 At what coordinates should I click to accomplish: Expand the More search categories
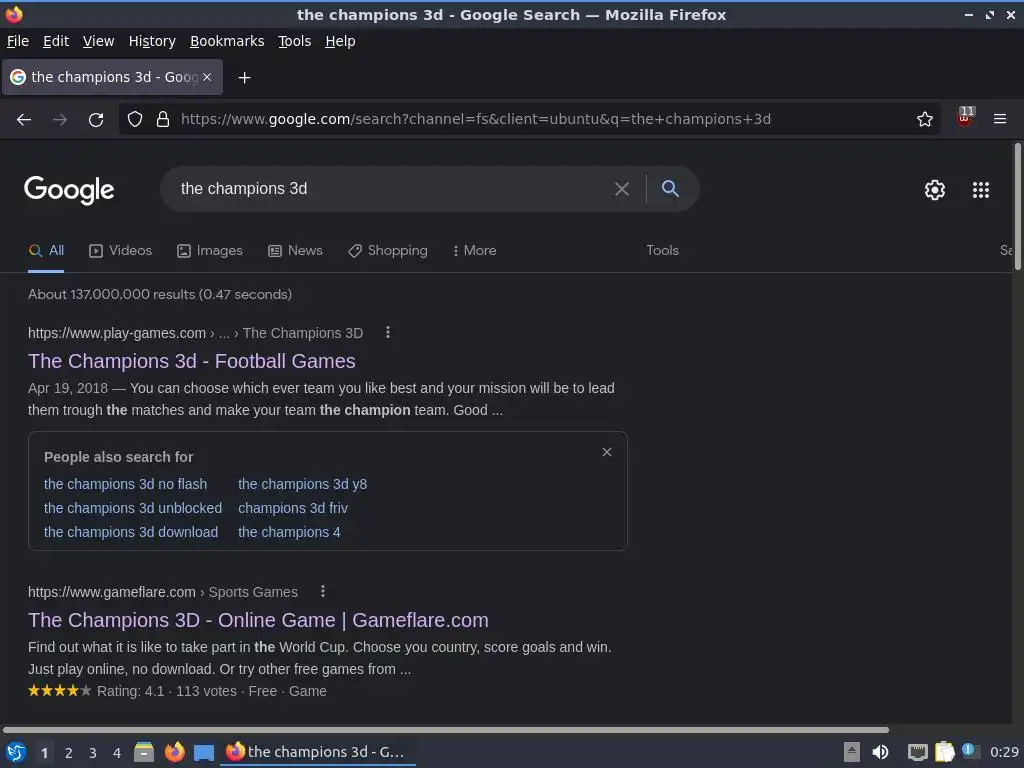click(x=475, y=251)
